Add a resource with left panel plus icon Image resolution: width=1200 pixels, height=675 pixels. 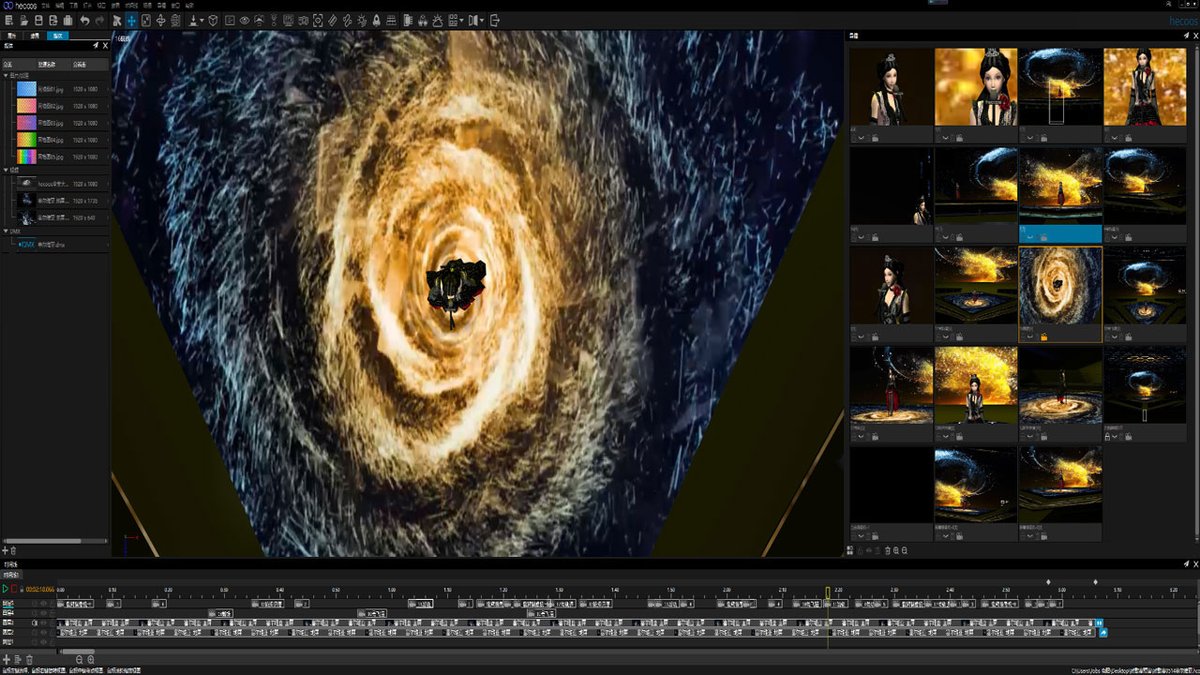(4, 550)
